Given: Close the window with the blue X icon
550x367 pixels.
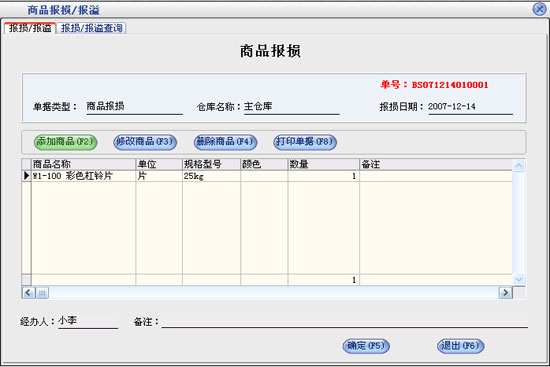Looking at the screenshot, I should [x=539, y=9].
